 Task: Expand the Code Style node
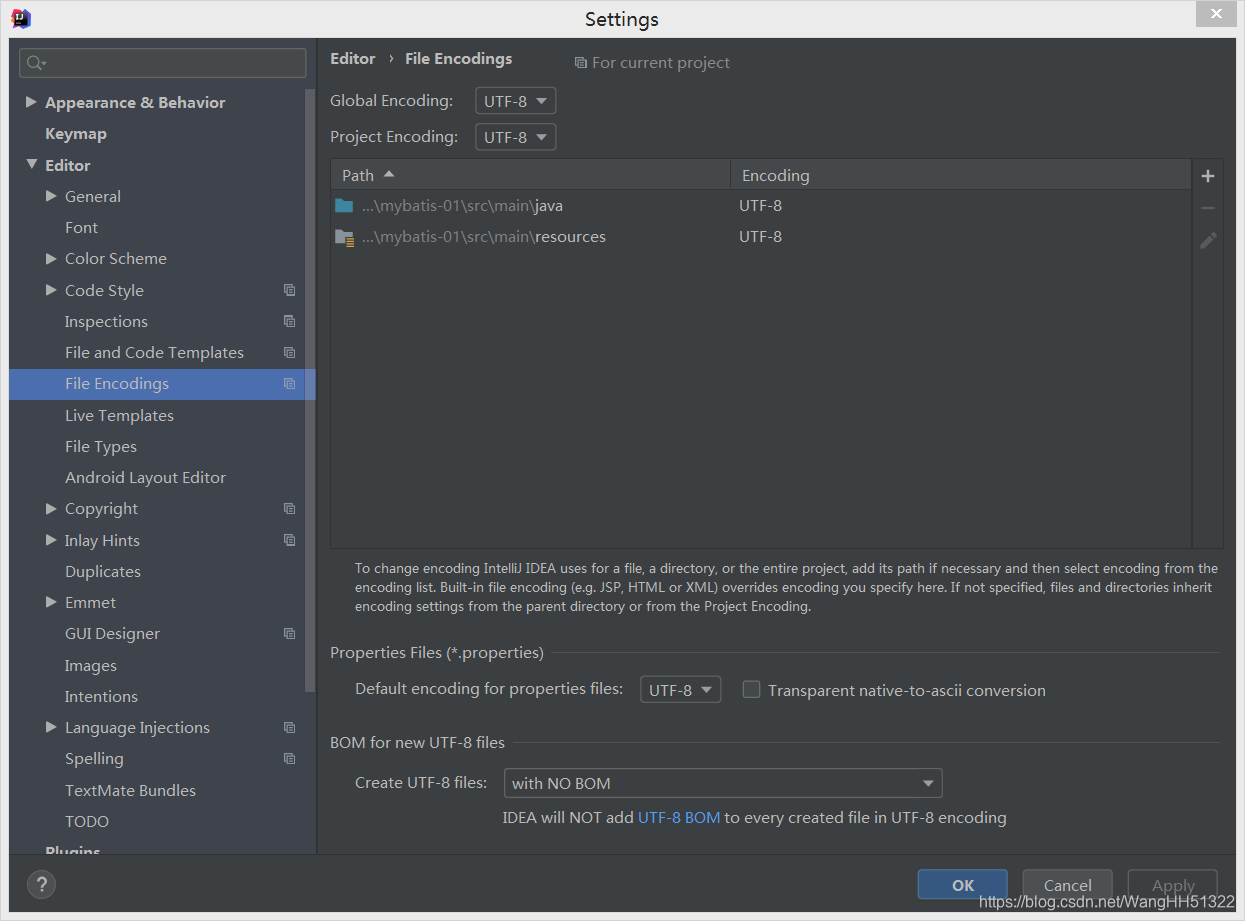[x=51, y=290]
